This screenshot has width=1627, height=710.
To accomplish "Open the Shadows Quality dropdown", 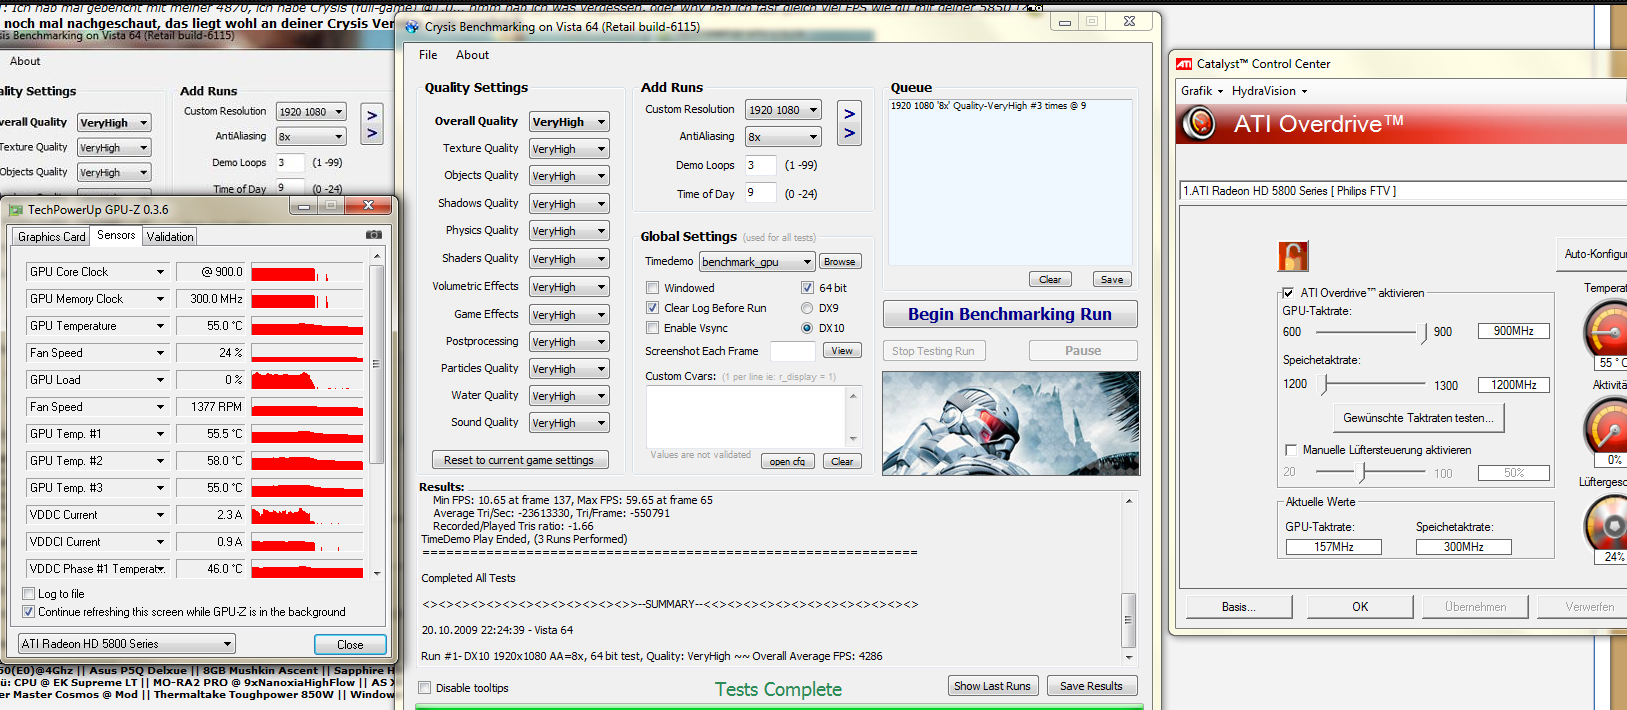I will pos(569,204).
